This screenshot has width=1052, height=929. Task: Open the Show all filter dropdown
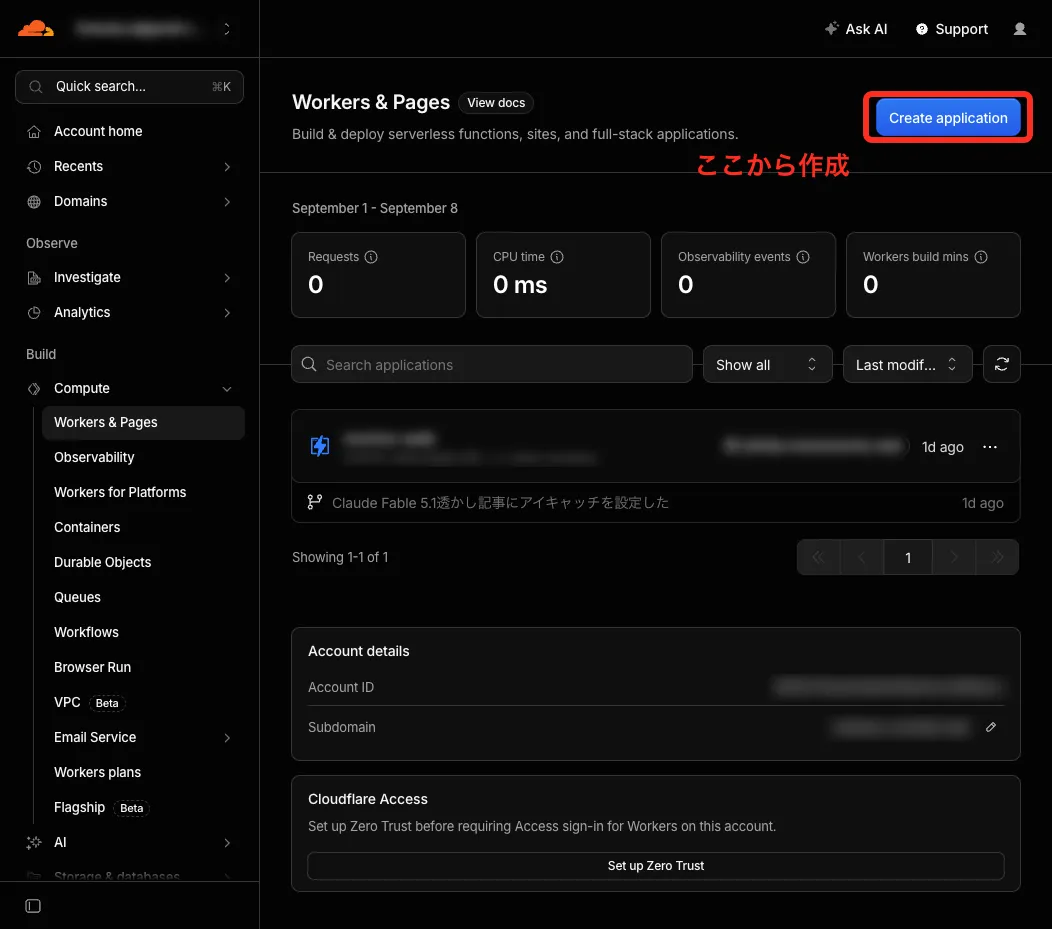coord(768,364)
